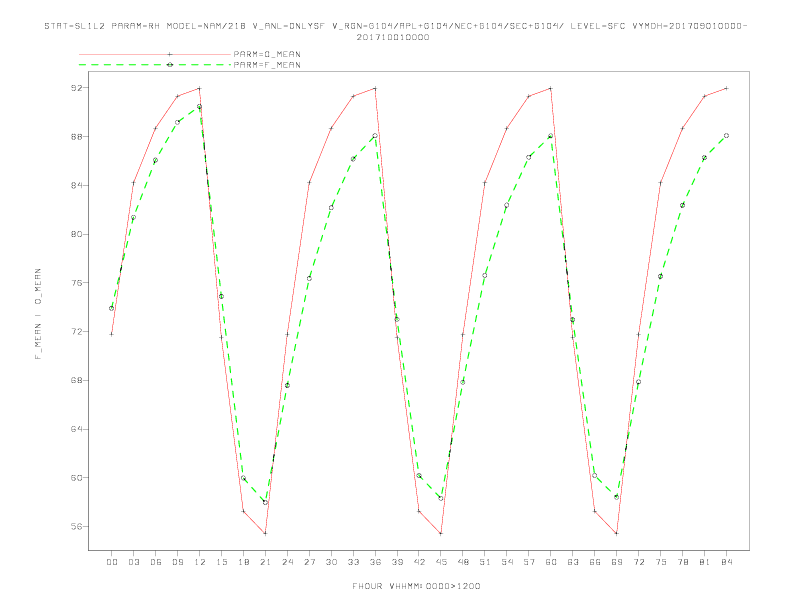Click x-axis tick label 39

(397, 562)
